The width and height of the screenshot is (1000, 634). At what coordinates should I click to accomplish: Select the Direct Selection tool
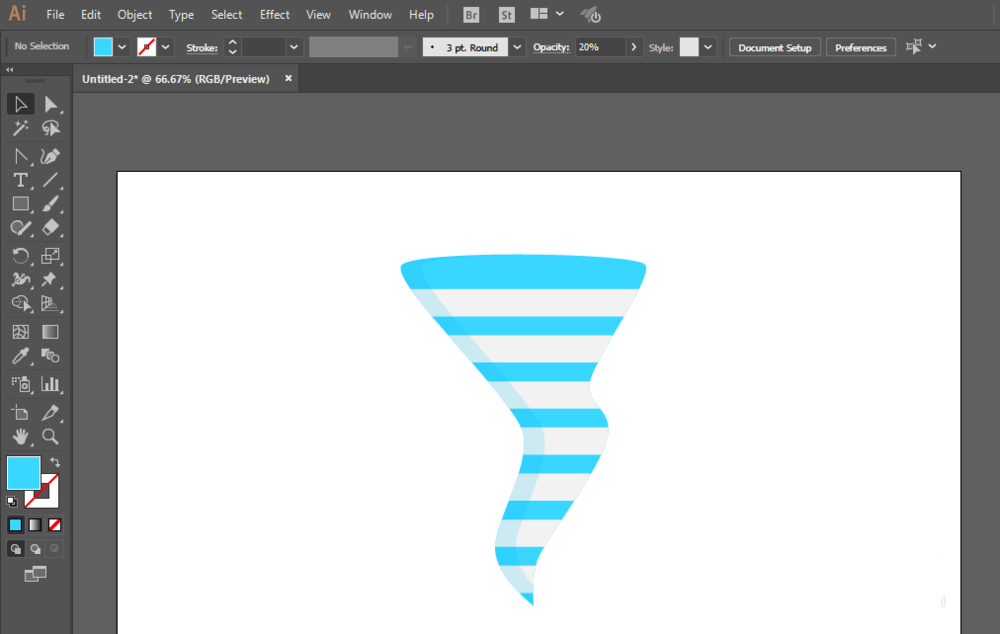click(50, 104)
